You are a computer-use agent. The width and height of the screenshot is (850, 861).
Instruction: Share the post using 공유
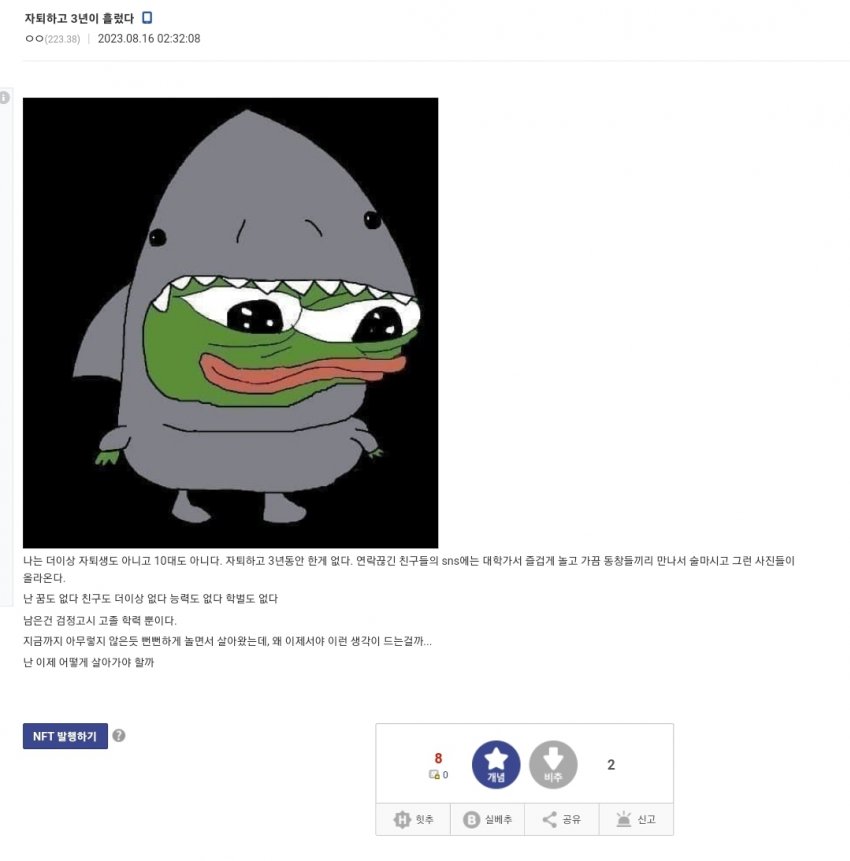point(562,819)
